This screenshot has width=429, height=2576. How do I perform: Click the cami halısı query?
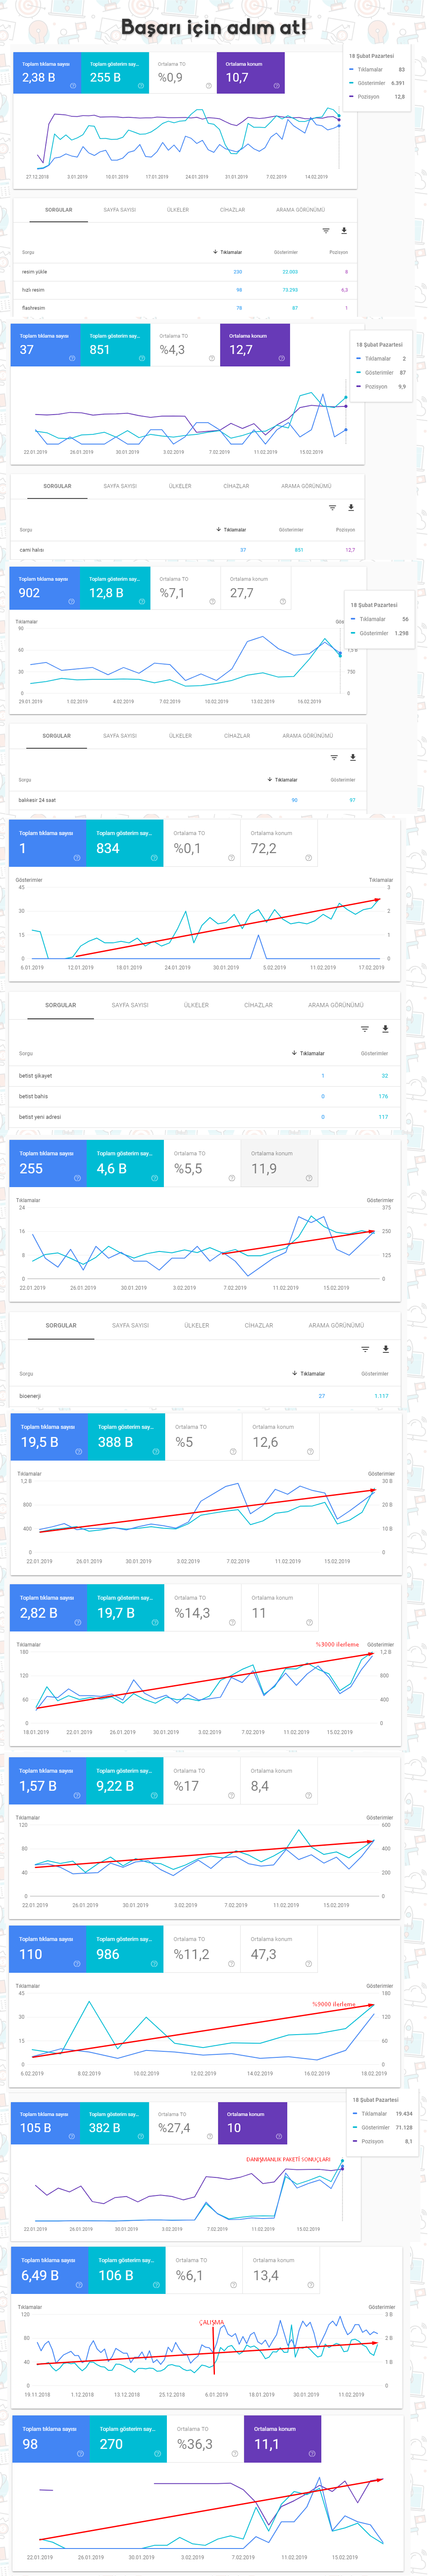coord(32,550)
